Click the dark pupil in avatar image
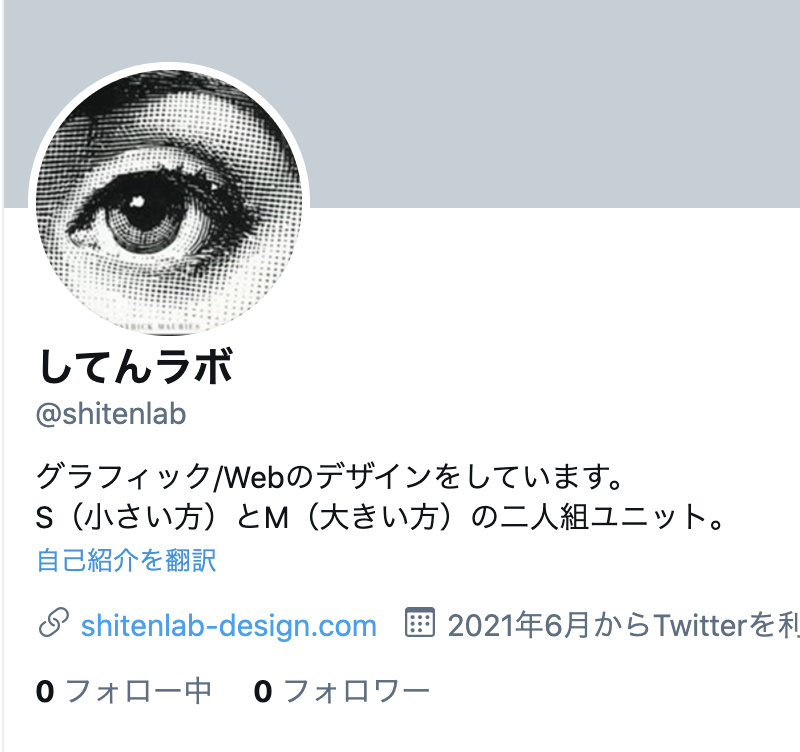The height and width of the screenshot is (752, 800). pos(144,208)
